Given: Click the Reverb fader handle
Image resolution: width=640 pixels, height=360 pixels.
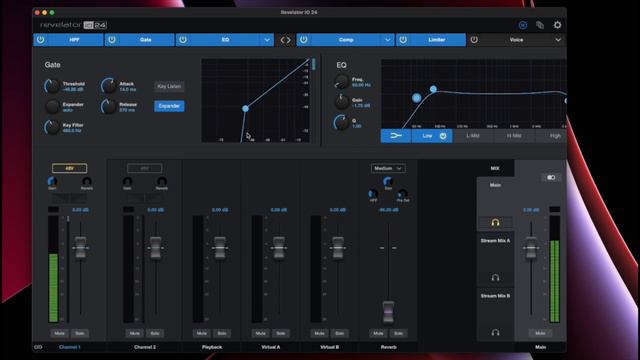Looking at the screenshot, I should point(388,312).
